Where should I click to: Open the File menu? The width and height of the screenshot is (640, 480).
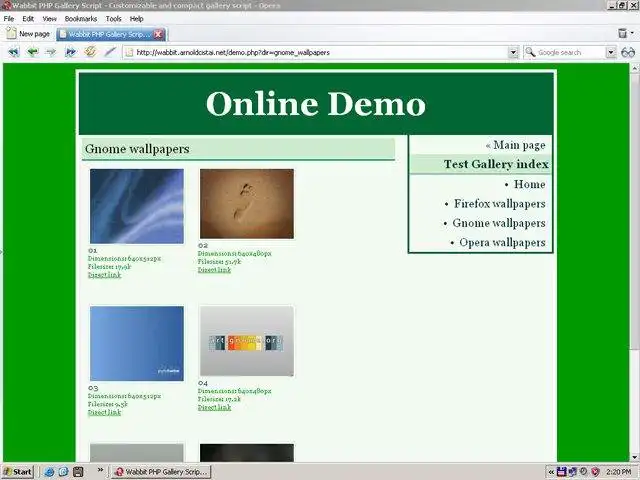[9, 19]
